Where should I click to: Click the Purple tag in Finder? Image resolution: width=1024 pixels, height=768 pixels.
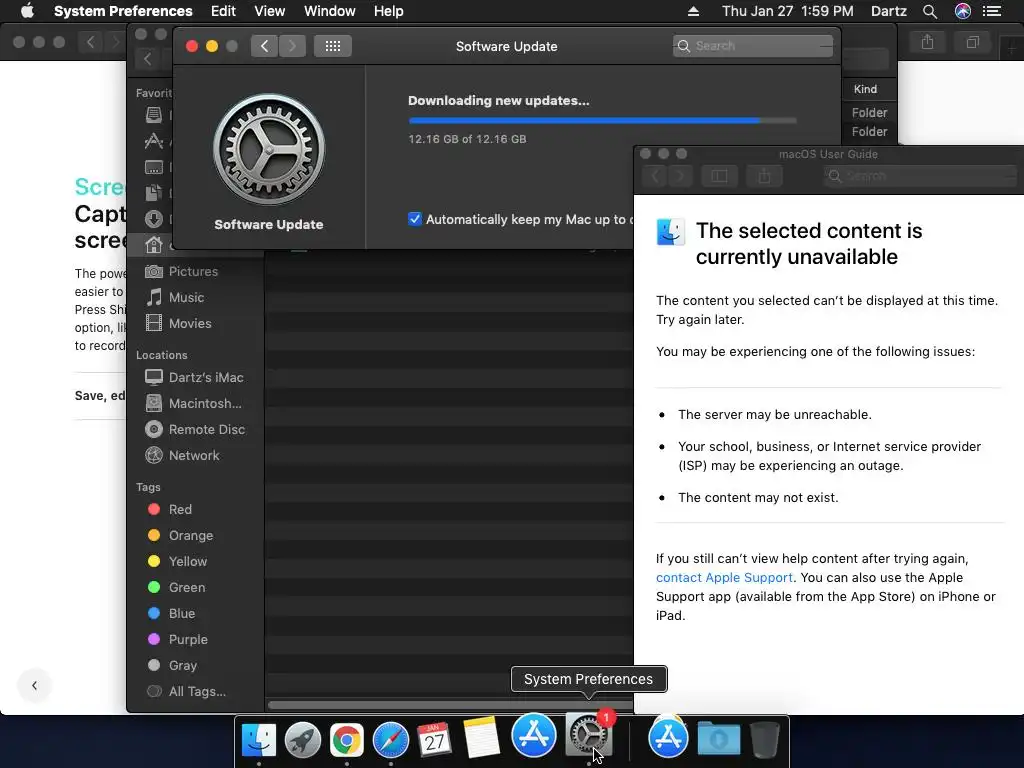187,639
